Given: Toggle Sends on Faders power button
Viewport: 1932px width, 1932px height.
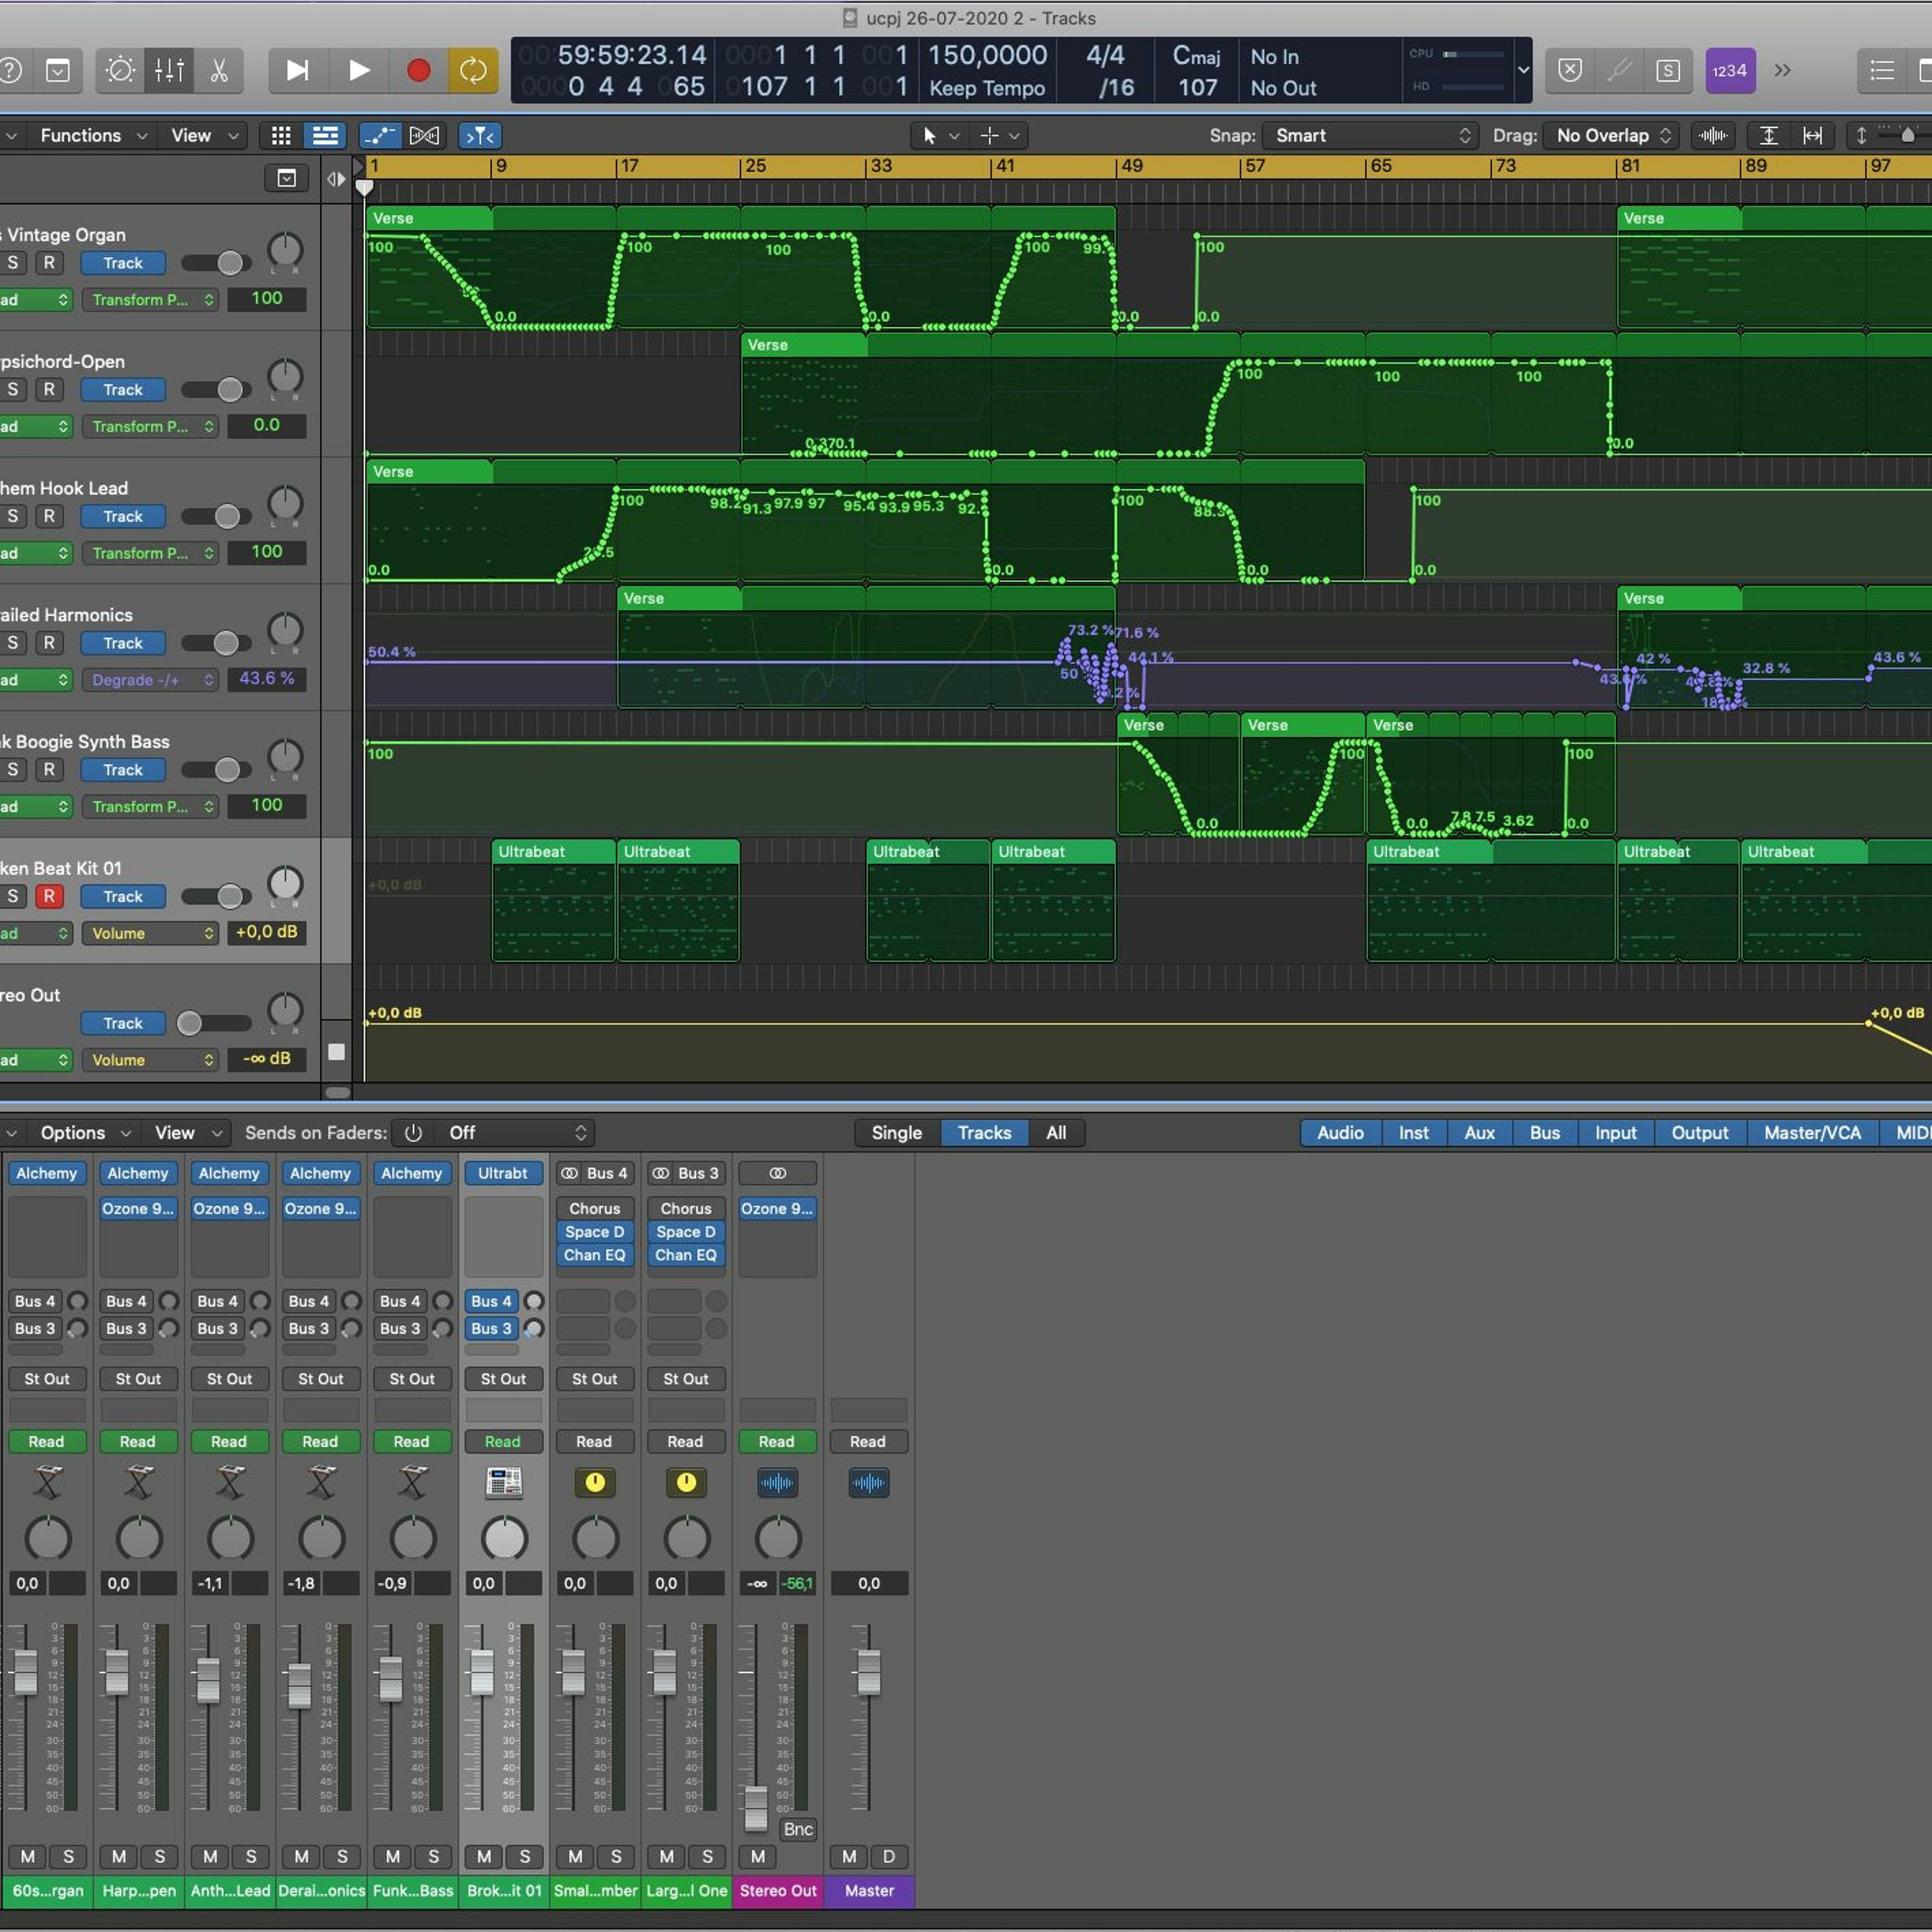Looking at the screenshot, I should click(413, 1133).
